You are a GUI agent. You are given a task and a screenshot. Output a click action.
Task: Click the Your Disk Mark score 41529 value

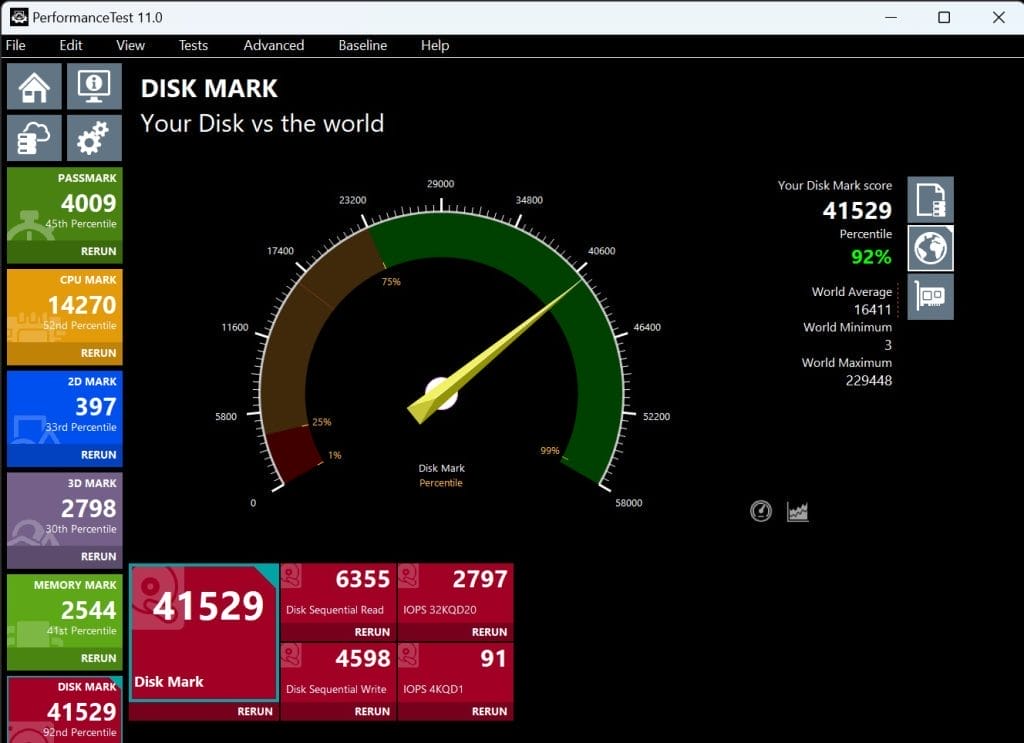click(x=857, y=210)
